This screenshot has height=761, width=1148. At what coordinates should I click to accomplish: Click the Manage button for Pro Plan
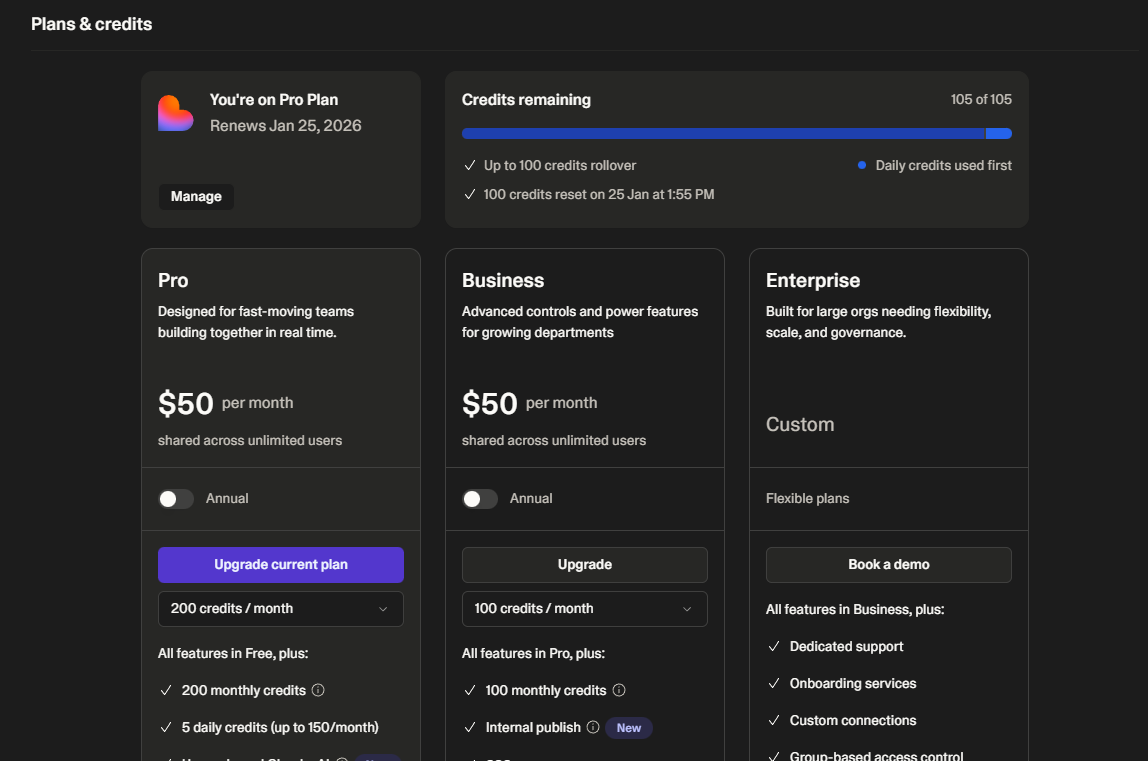(196, 196)
